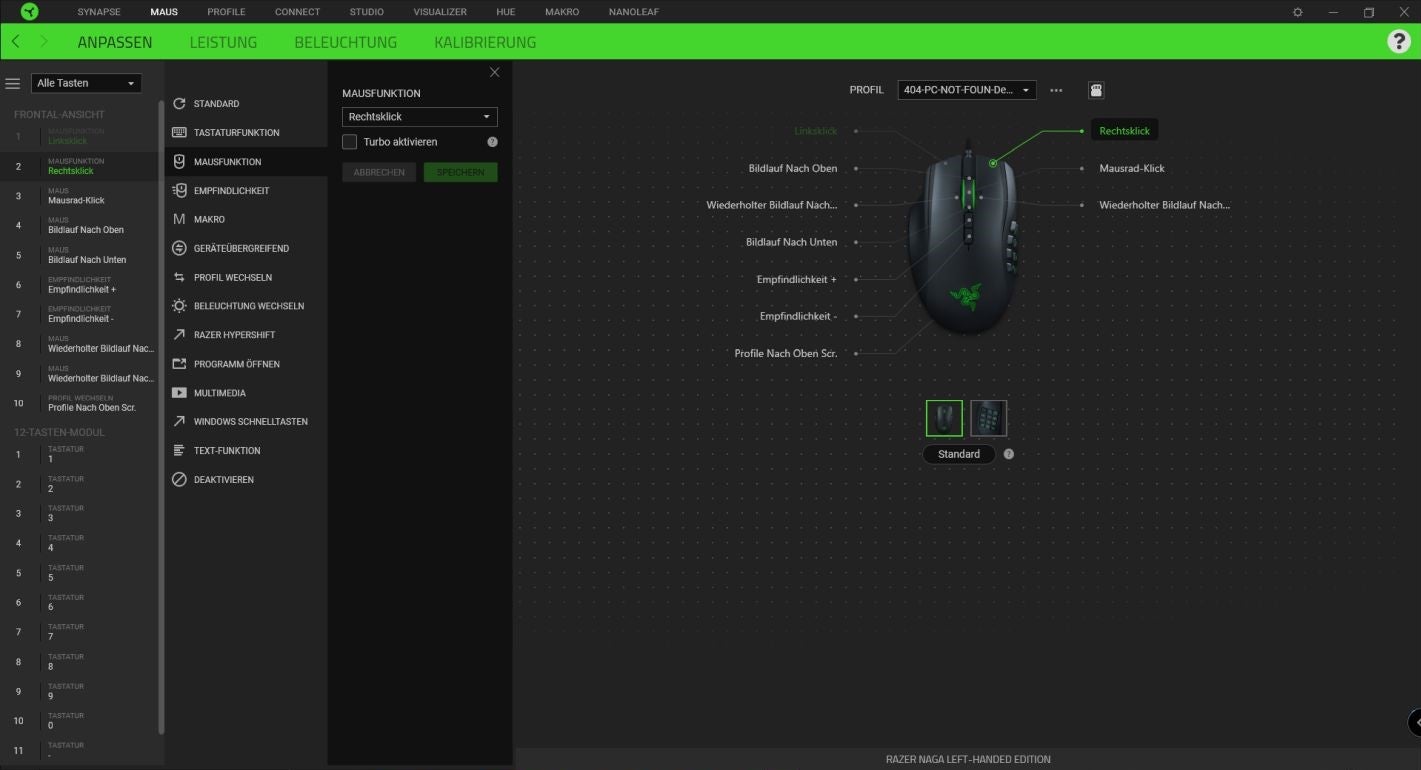Screen dimensions: 1421x770
Task: Select the Mausfunktion mouse icon
Action: 180,161
